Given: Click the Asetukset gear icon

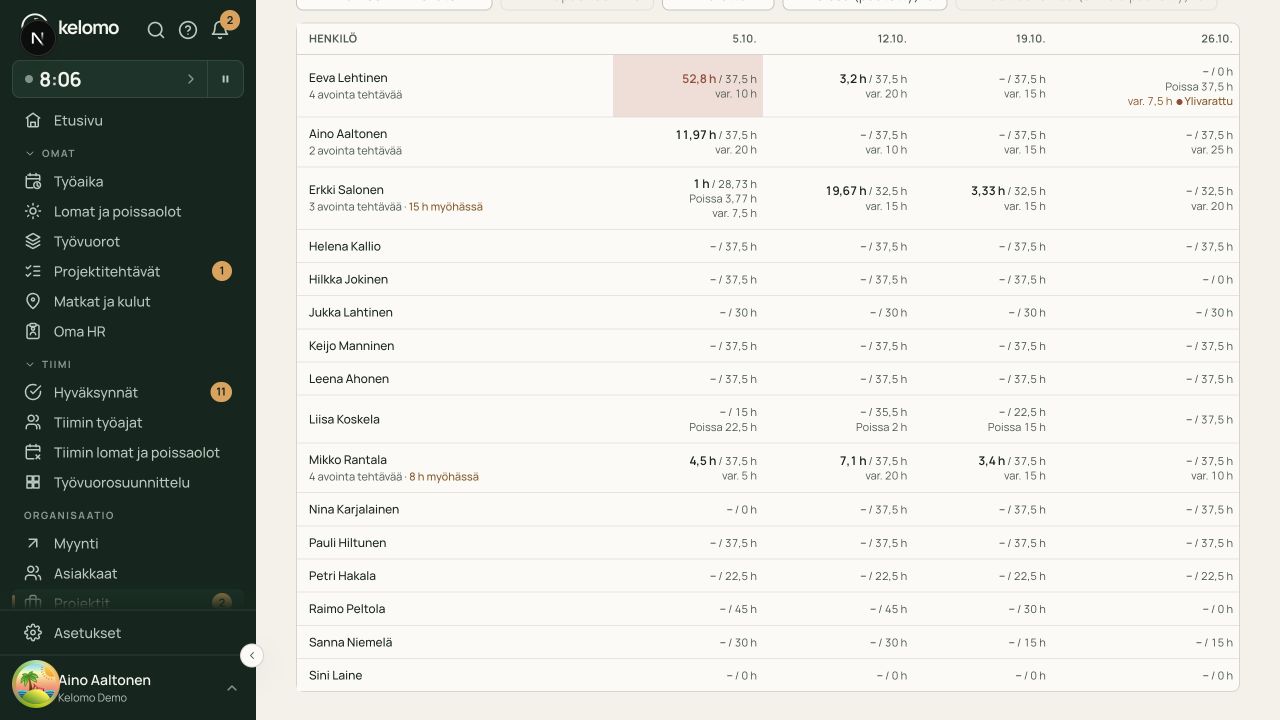Looking at the screenshot, I should click(33, 633).
